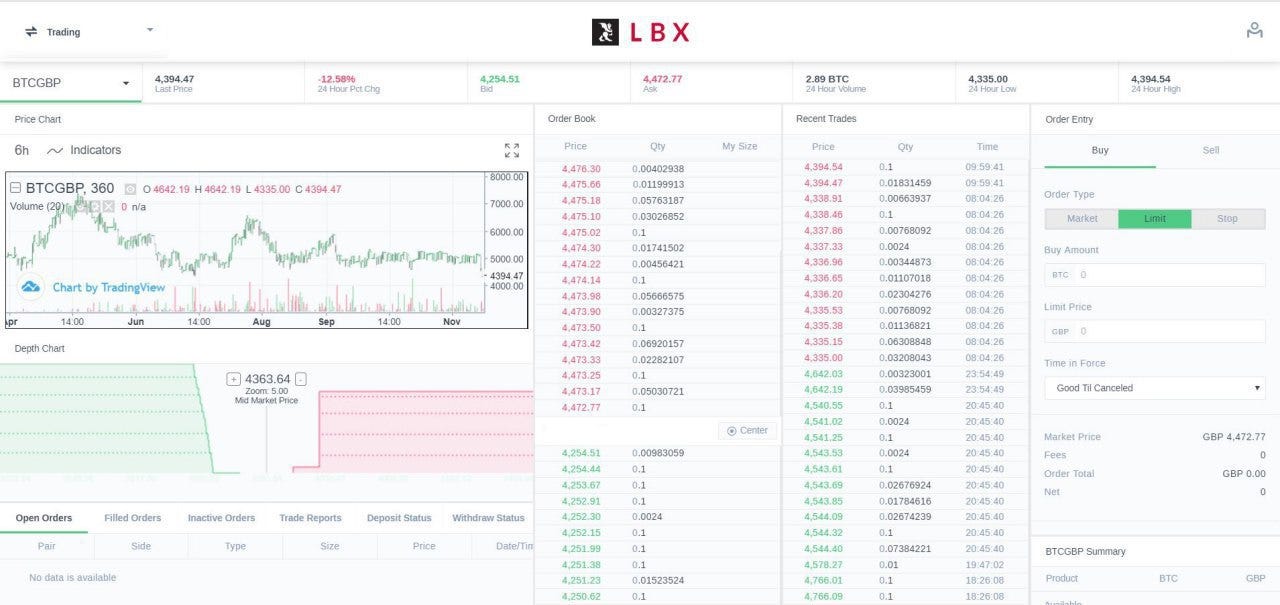The width and height of the screenshot is (1280, 605).
Task: Click the Last Price 4,394.47 stat
Action: click(174, 83)
